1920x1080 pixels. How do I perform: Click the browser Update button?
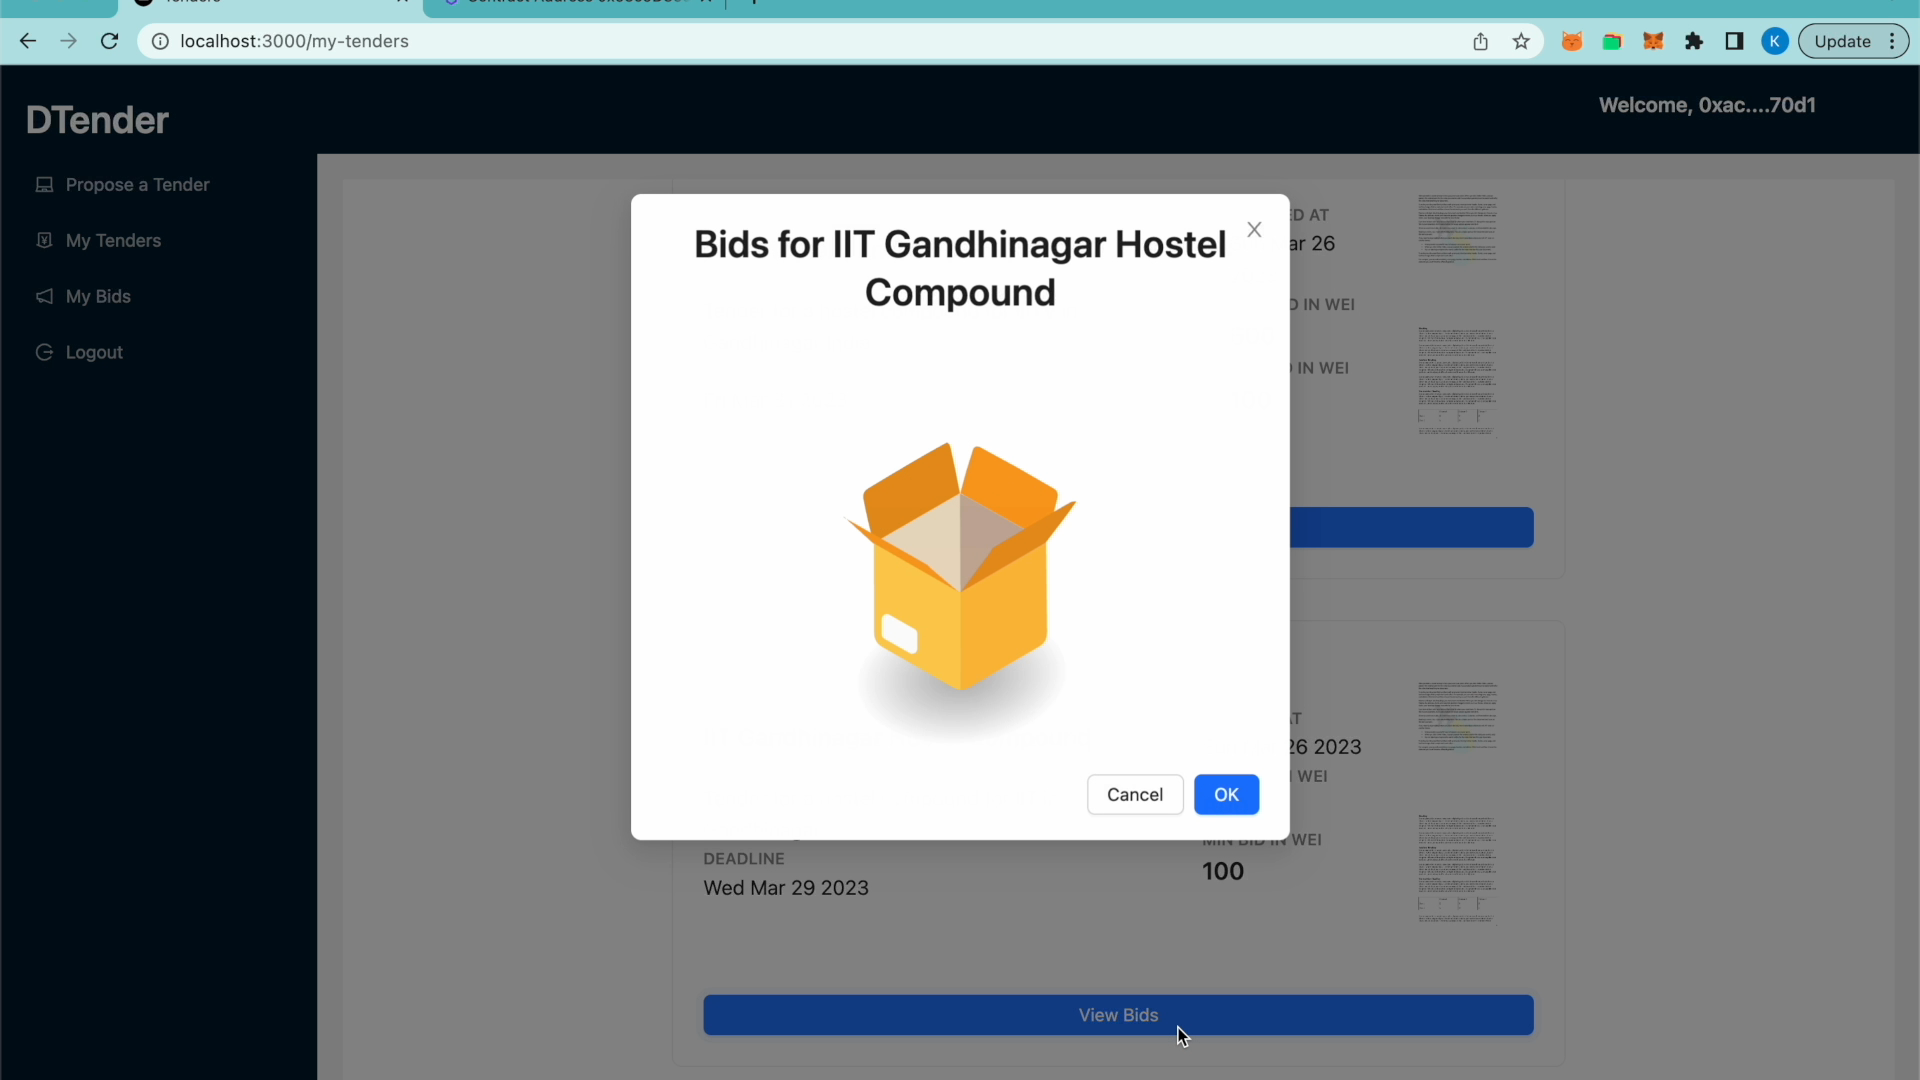[x=1853, y=41]
